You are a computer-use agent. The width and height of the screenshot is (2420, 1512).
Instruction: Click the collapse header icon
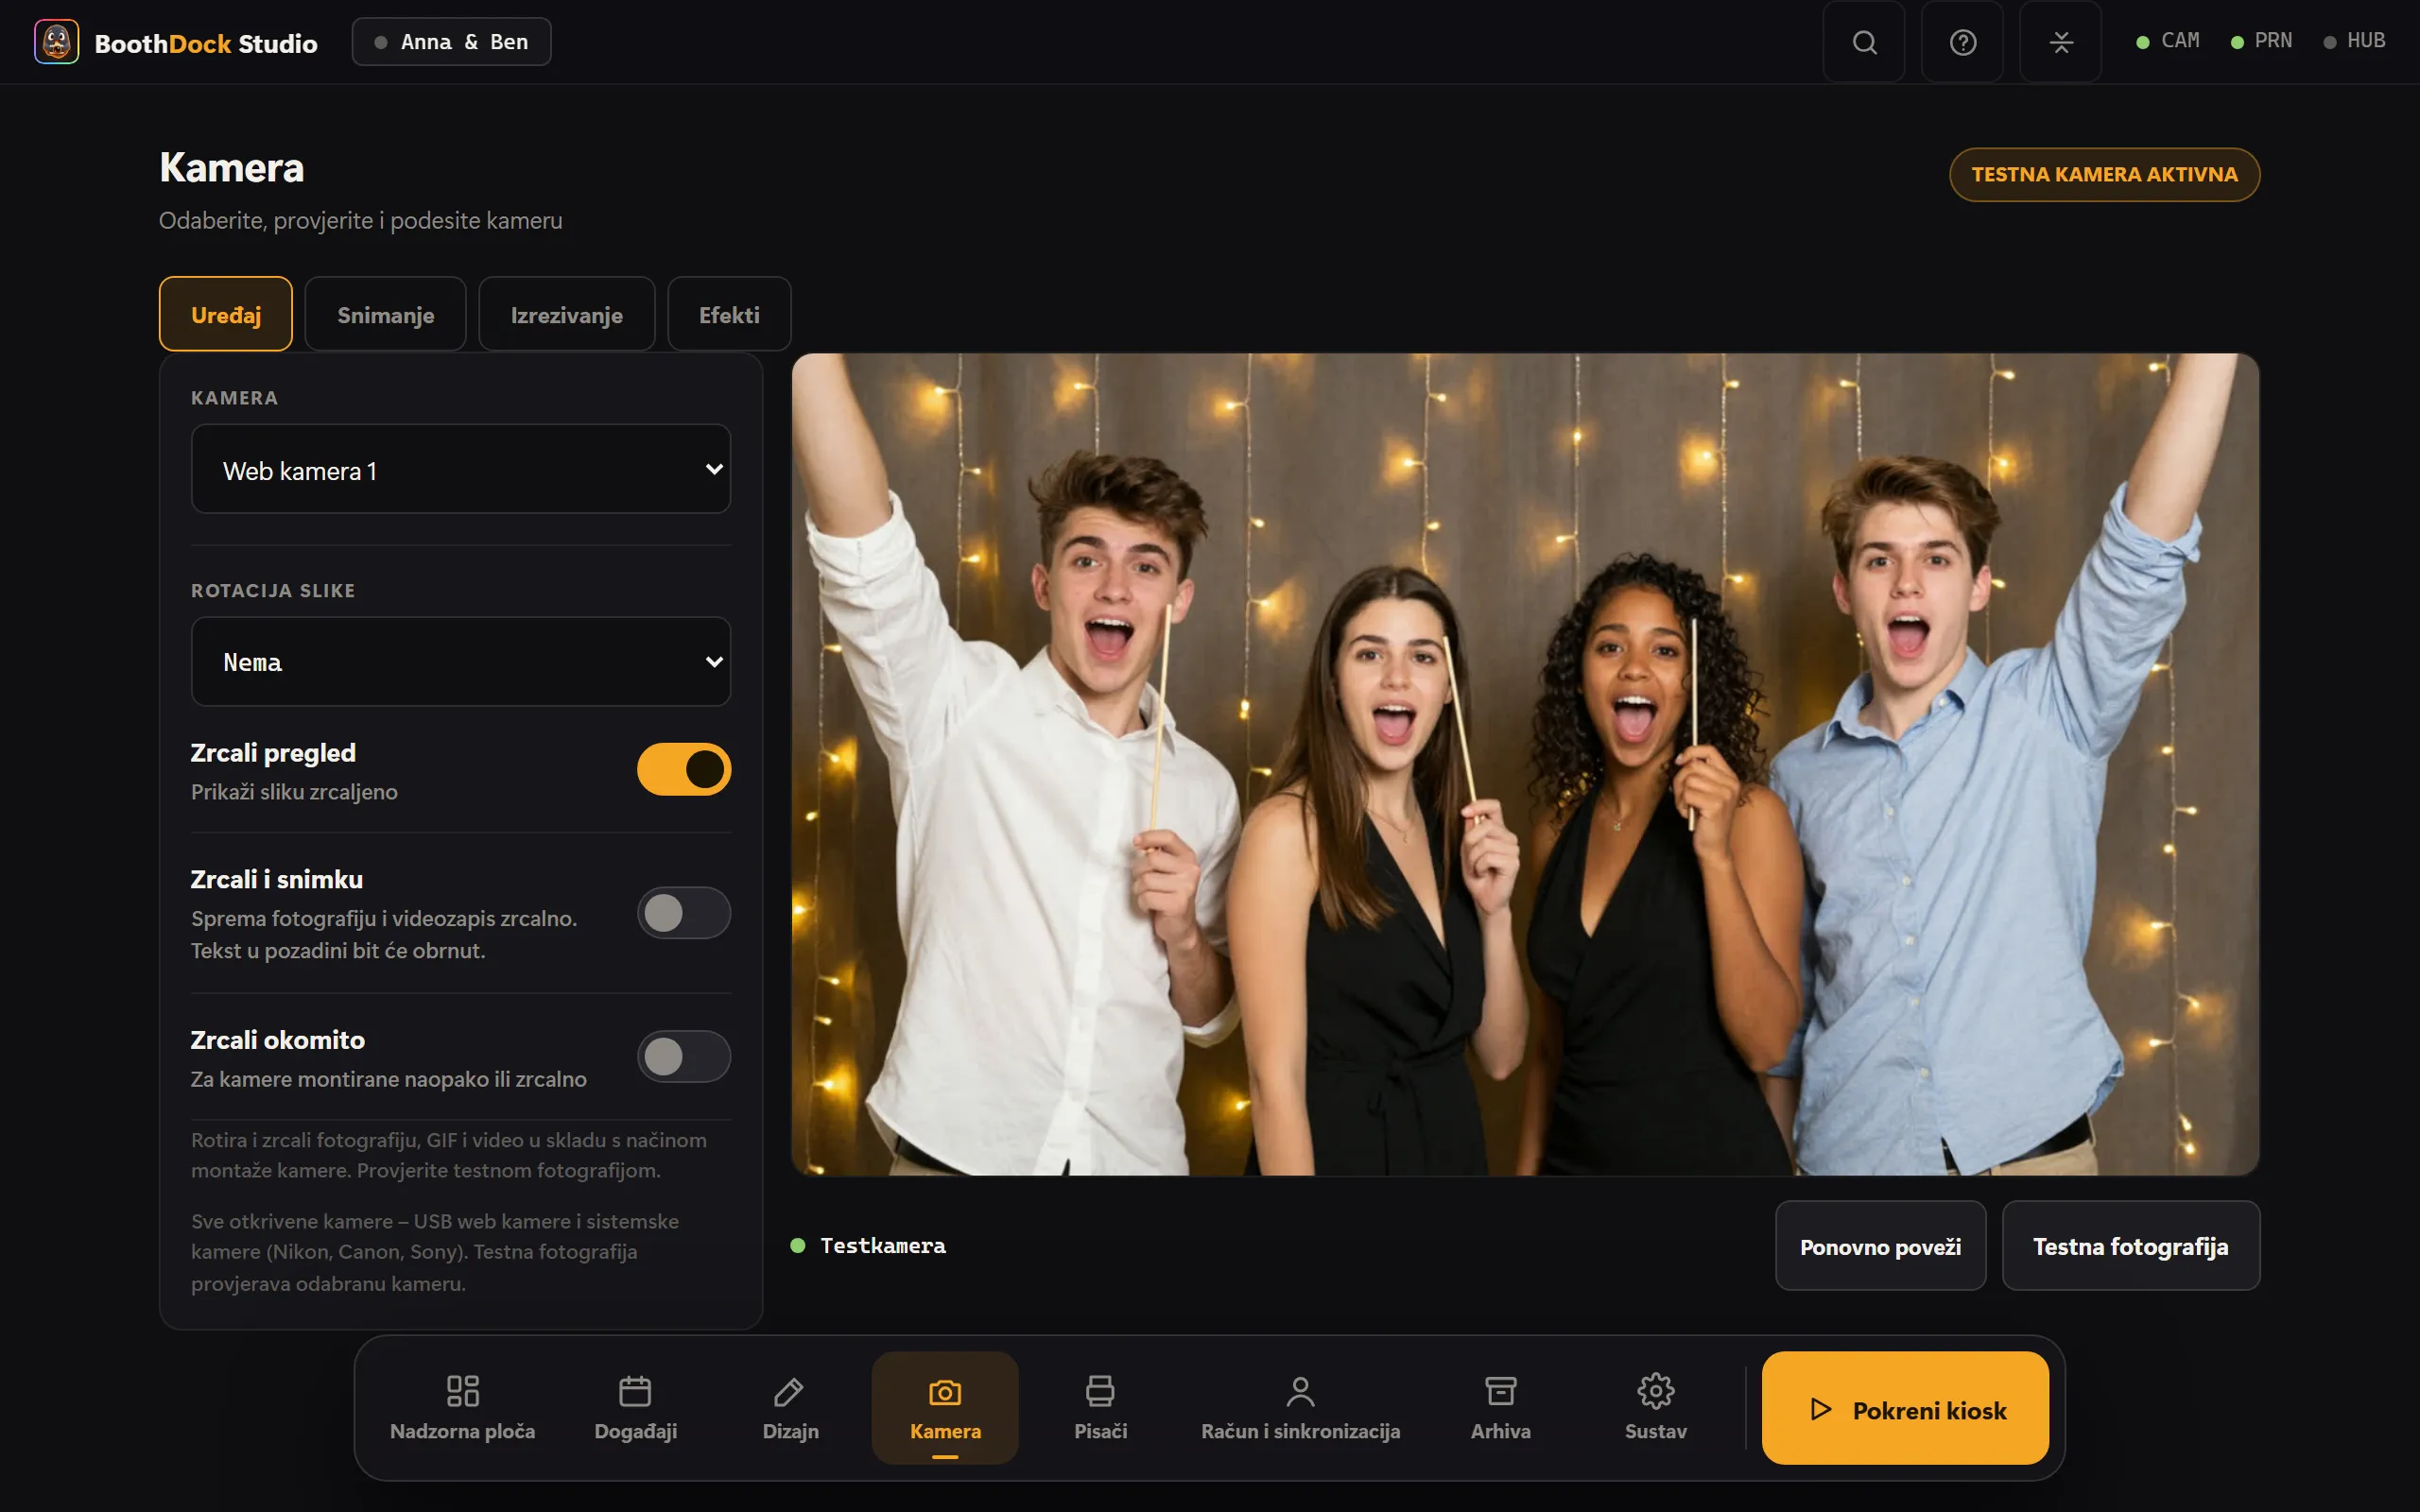click(x=2060, y=42)
